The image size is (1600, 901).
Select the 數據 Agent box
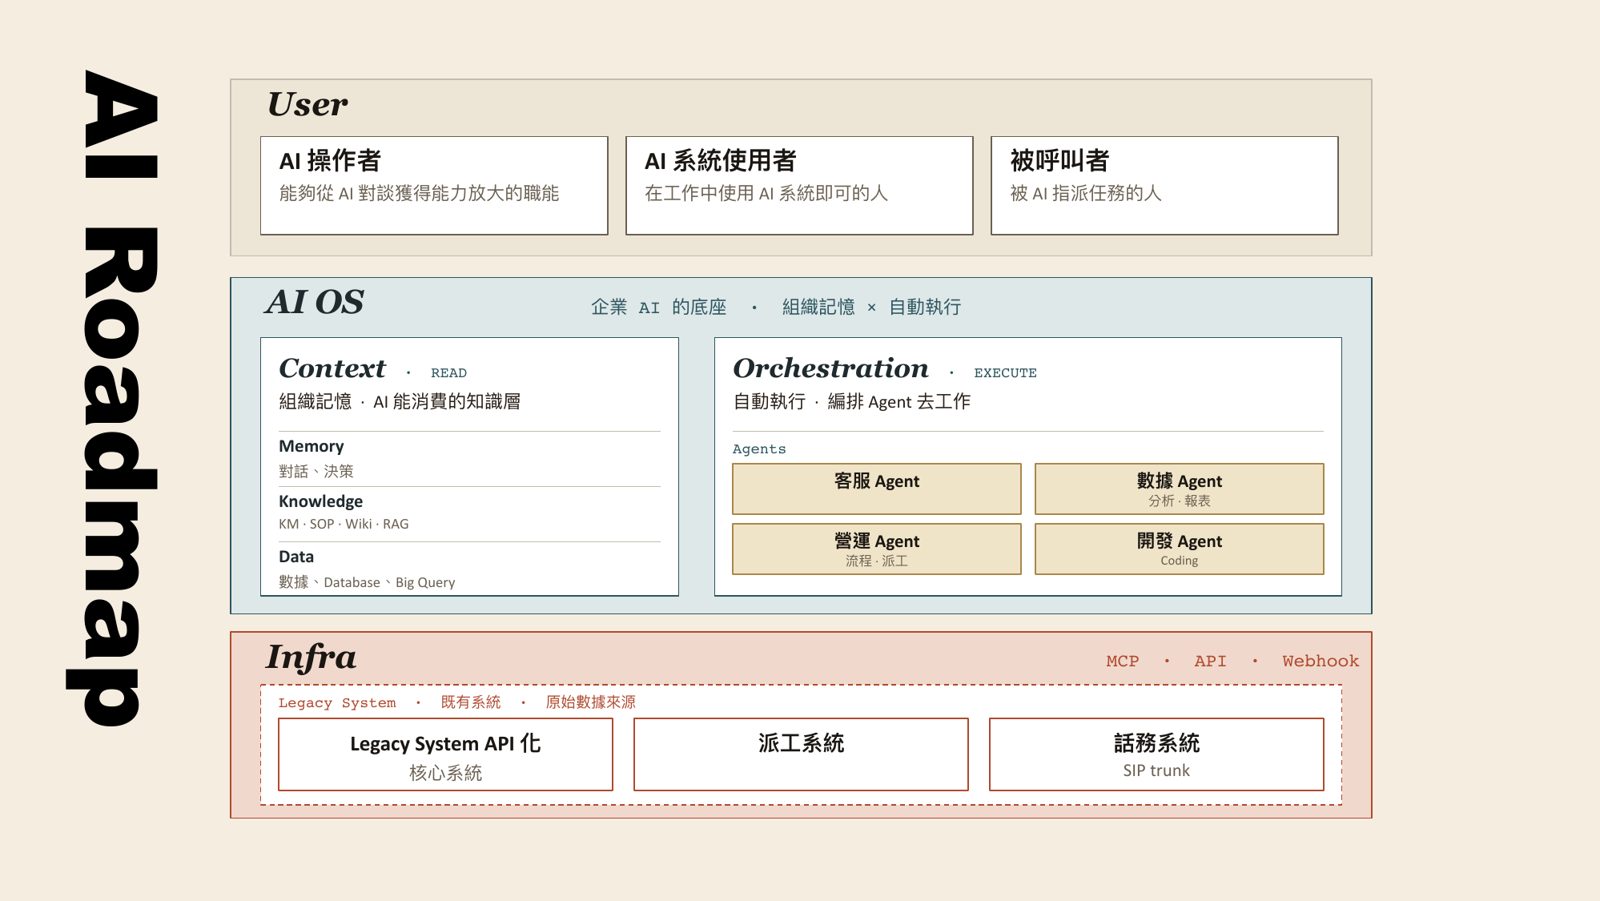tap(1179, 489)
